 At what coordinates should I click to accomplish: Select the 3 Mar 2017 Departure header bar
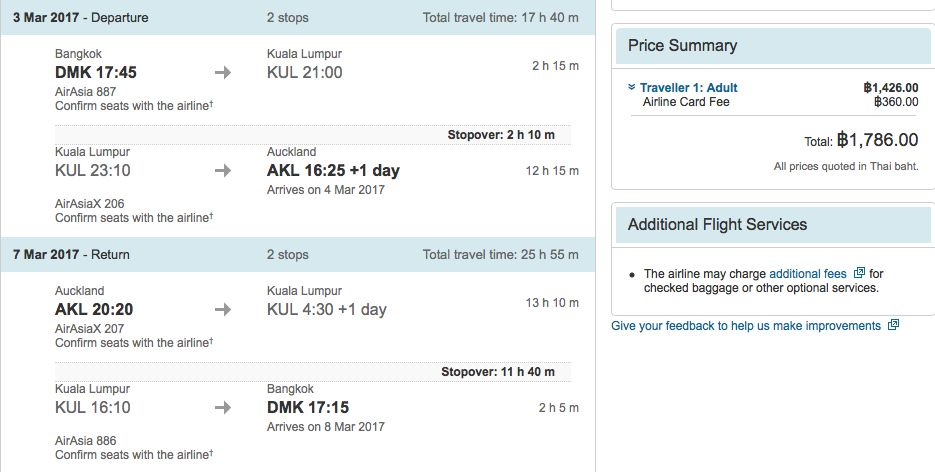pos(298,17)
